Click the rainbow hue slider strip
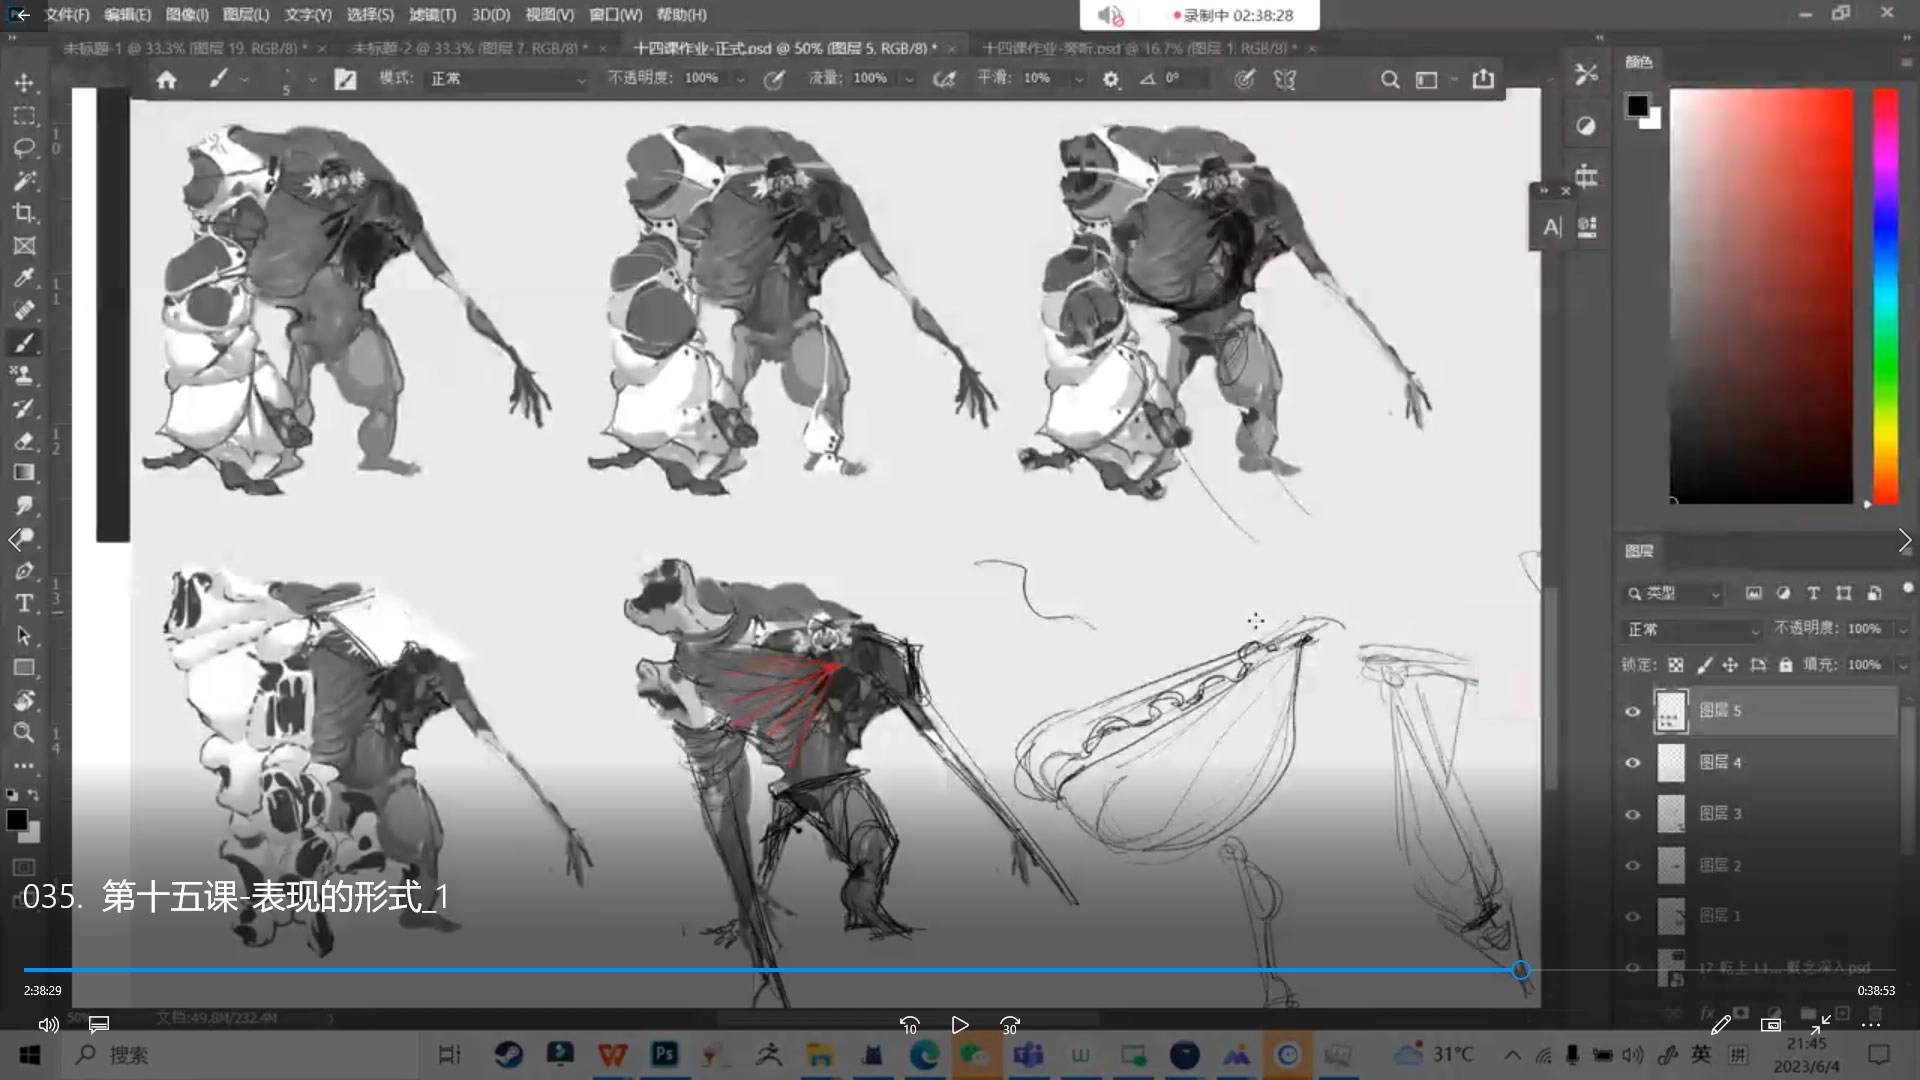This screenshot has width=1920, height=1080. pos(1885,295)
